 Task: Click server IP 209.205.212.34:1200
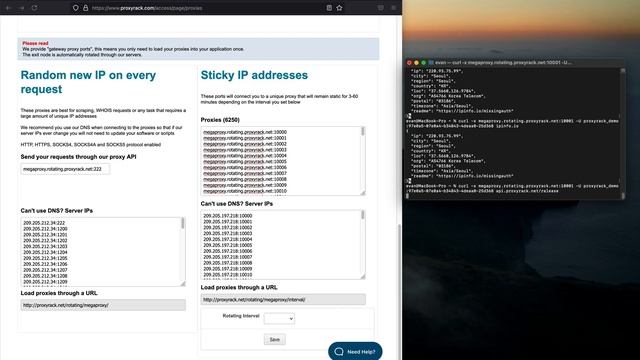click(x=45, y=229)
